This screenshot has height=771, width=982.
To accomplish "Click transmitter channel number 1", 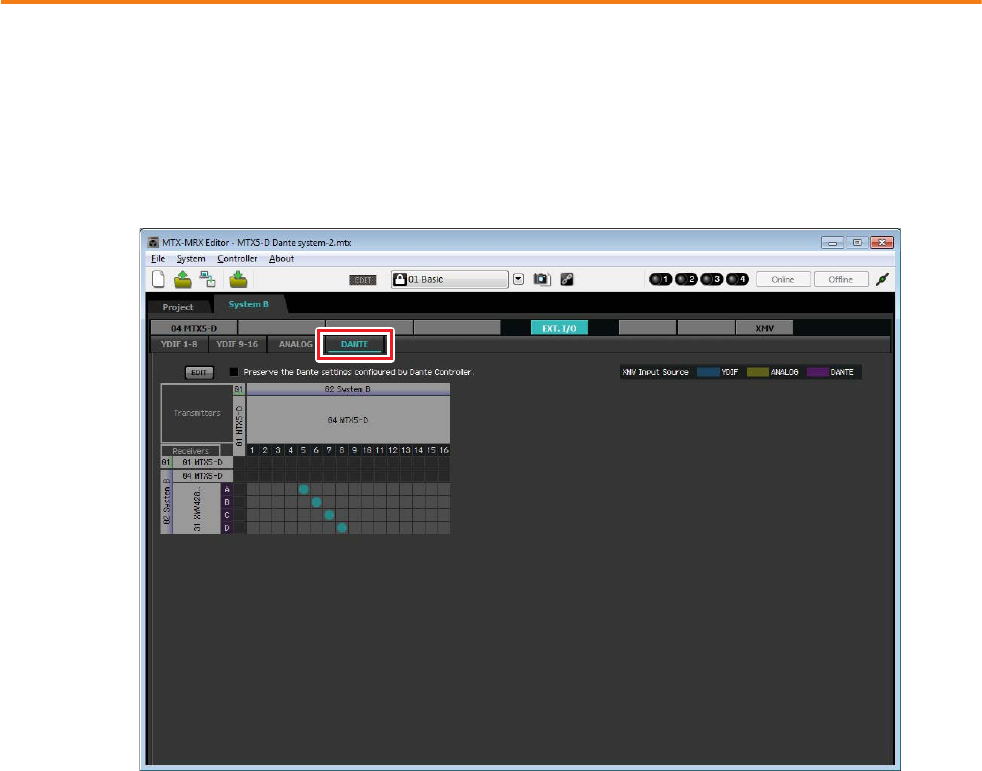I will pos(252,450).
